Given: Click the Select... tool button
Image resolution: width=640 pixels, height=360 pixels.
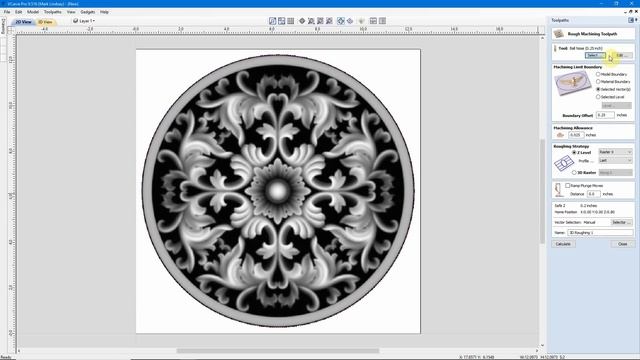Looking at the screenshot, I should point(595,55).
